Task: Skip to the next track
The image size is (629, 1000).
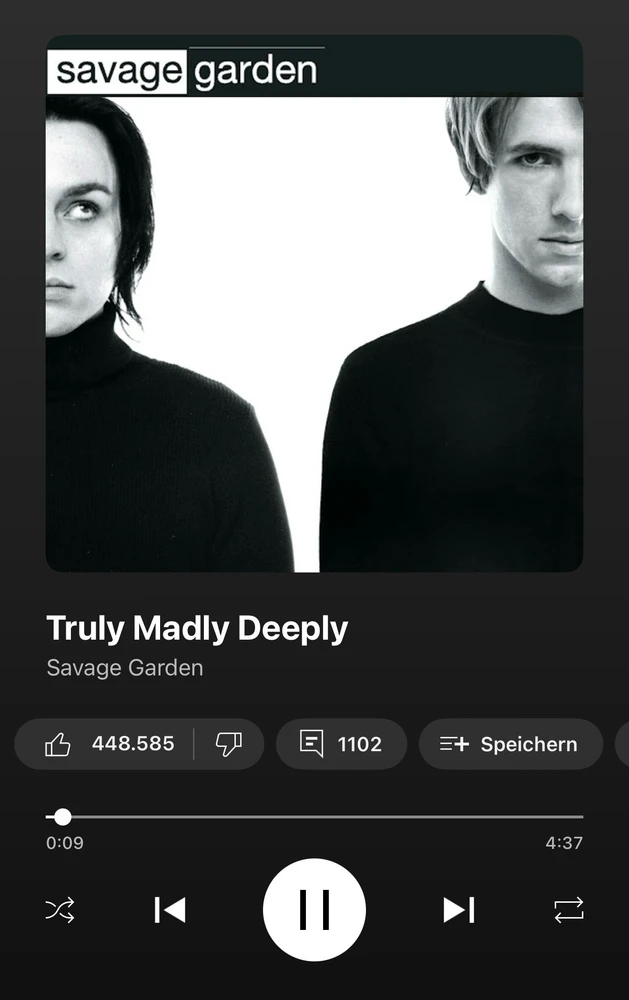Action: 459,910
